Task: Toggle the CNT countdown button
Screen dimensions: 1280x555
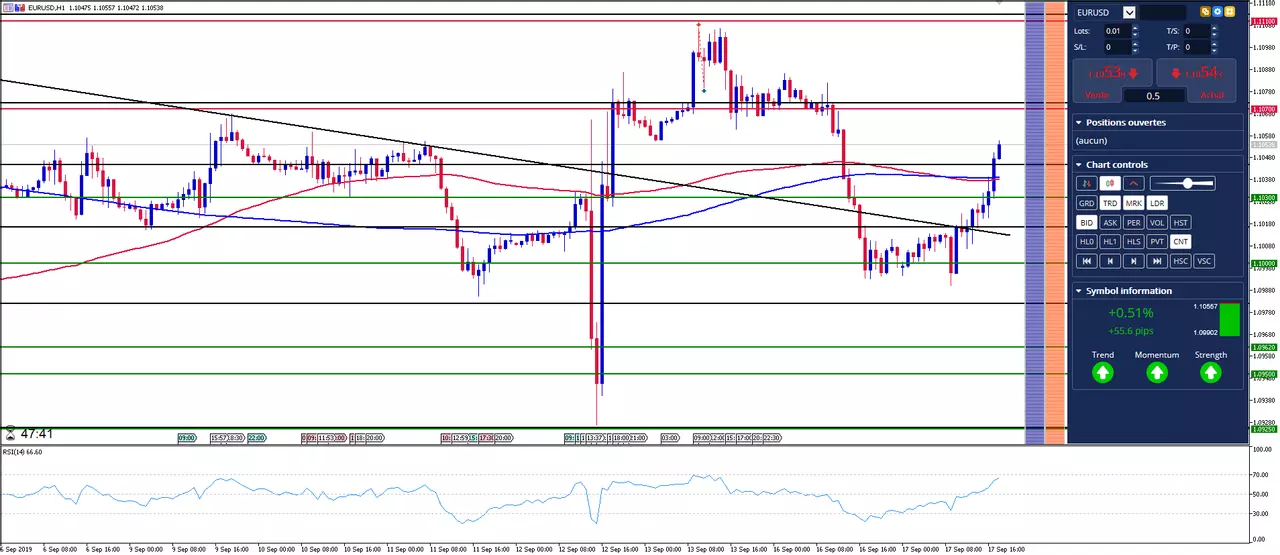Action: point(1181,242)
